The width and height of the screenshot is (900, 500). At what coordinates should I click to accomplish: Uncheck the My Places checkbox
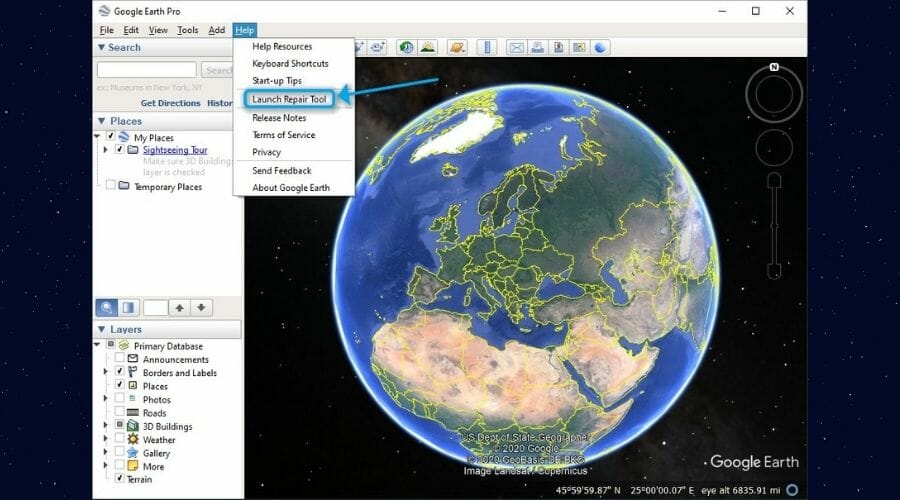click(111, 137)
